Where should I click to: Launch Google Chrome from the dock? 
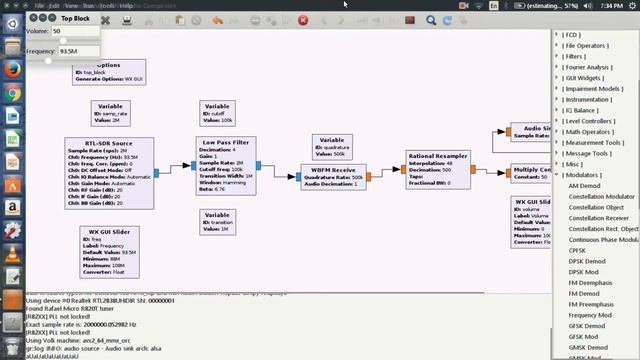(13, 93)
